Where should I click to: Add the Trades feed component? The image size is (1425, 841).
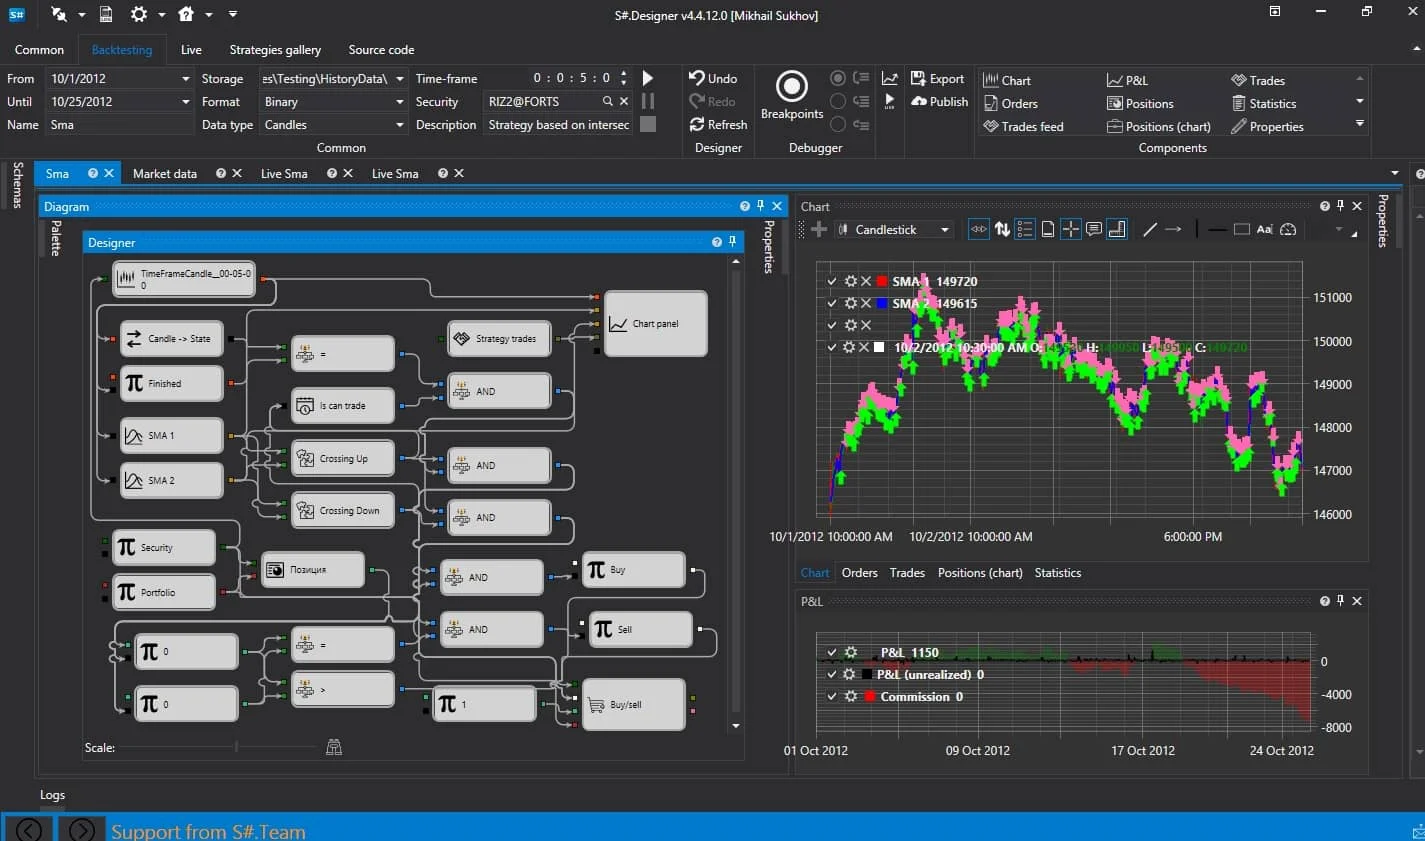point(1023,127)
